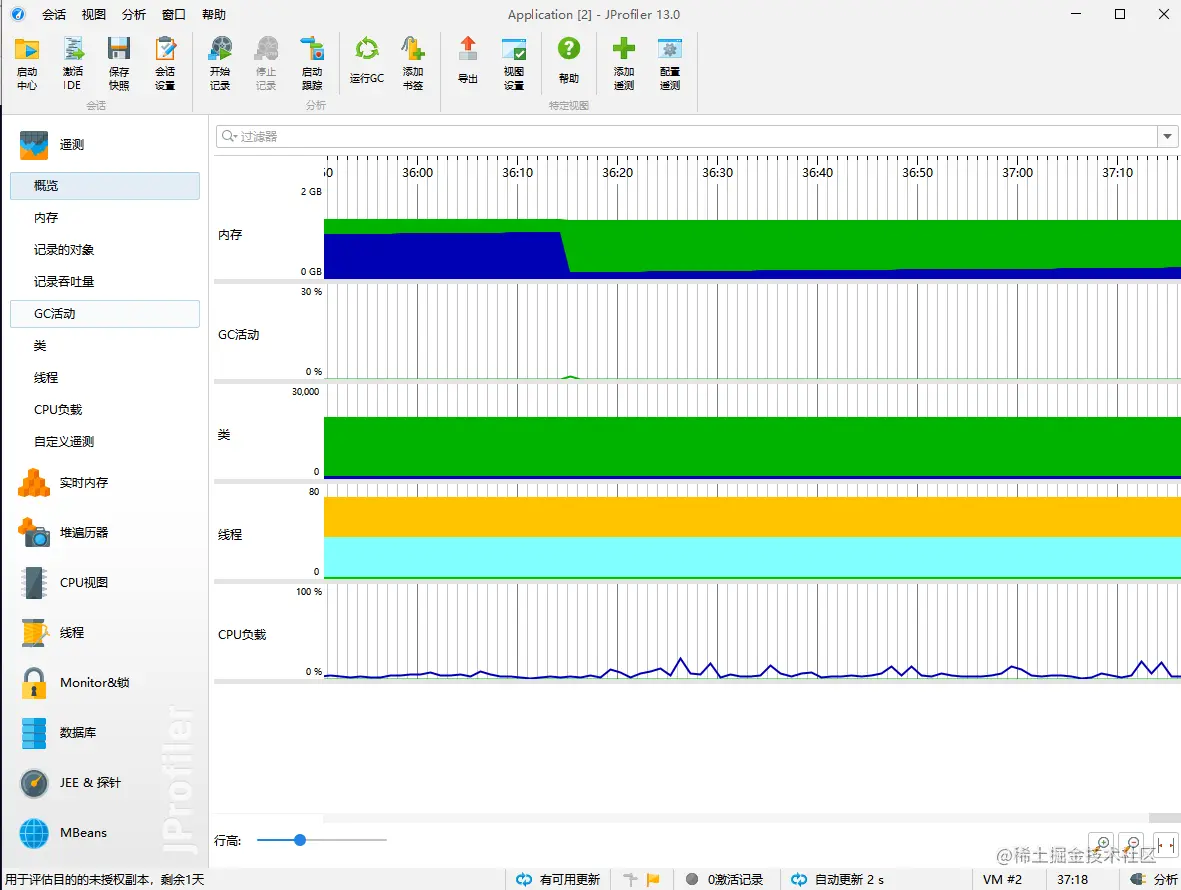Fit the timeline to window
This screenshot has width=1181, height=890.
1166,844
